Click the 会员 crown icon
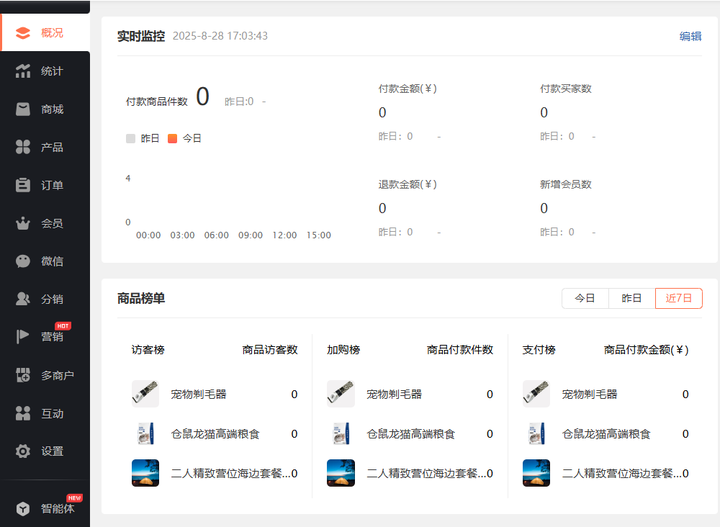Viewport: 720px width, 527px height. click(x=23, y=223)
